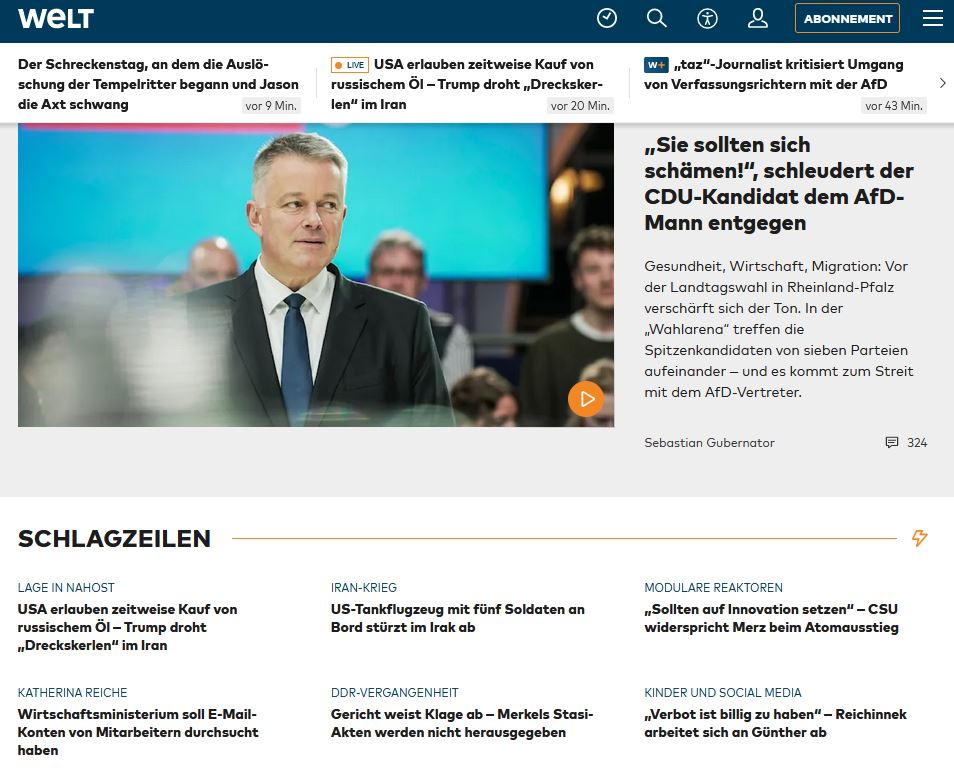Play the video on the main image
This screenshot has width=954, height=783.
pos(586,398)
